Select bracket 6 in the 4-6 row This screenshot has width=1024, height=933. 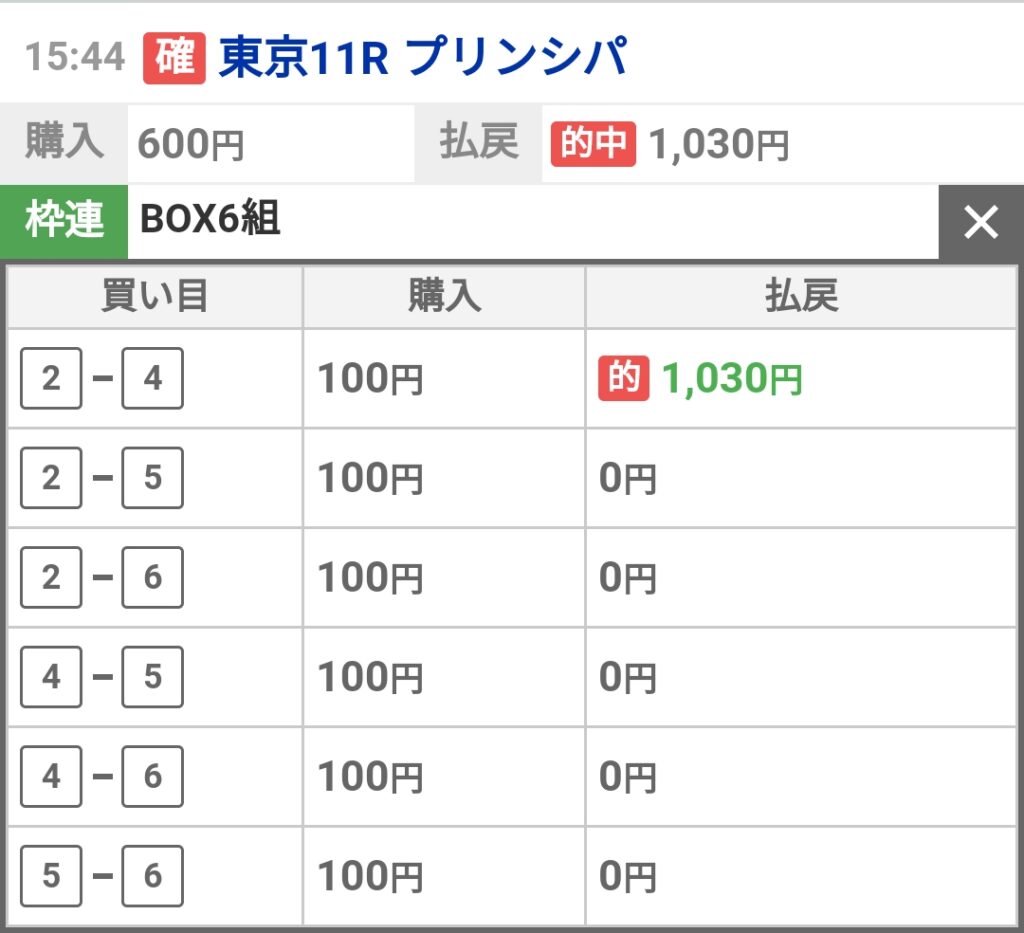[153, 776]
